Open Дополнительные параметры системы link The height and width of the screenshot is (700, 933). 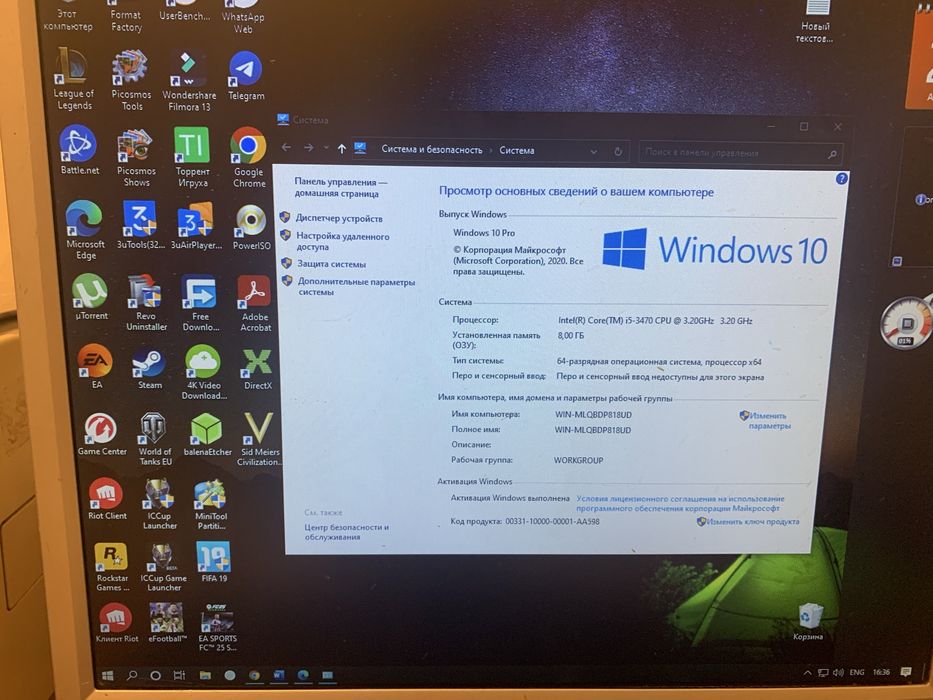[356, 286]
